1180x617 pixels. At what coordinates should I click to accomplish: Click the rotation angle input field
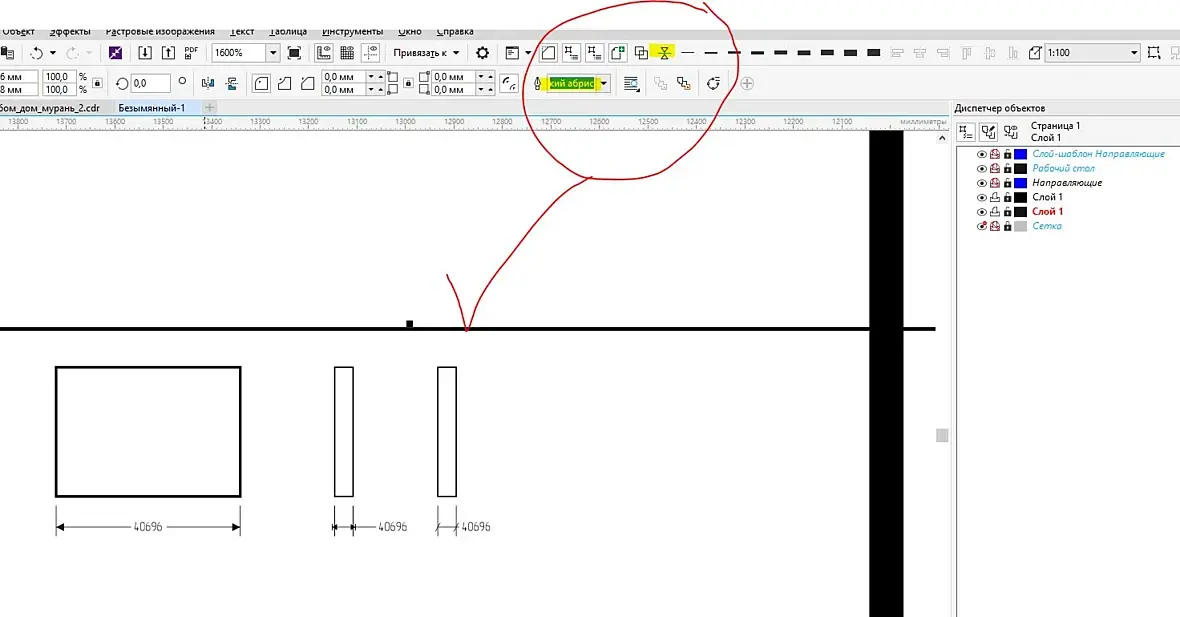coord(151,84)
